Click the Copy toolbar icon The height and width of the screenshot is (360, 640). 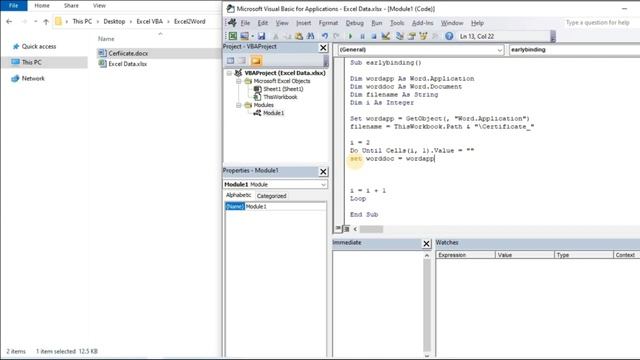[287, 36]
